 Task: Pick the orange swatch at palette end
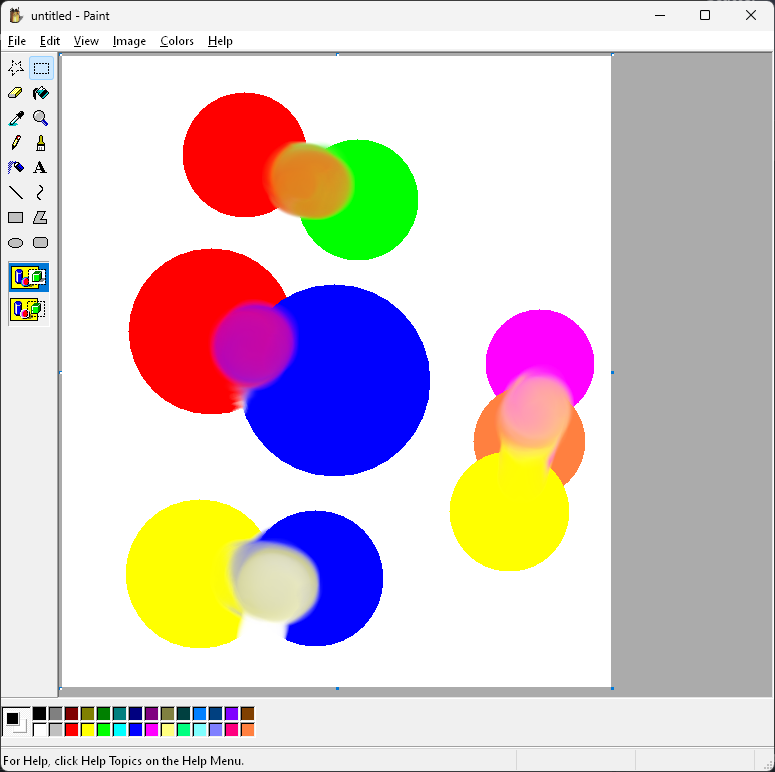247,729
